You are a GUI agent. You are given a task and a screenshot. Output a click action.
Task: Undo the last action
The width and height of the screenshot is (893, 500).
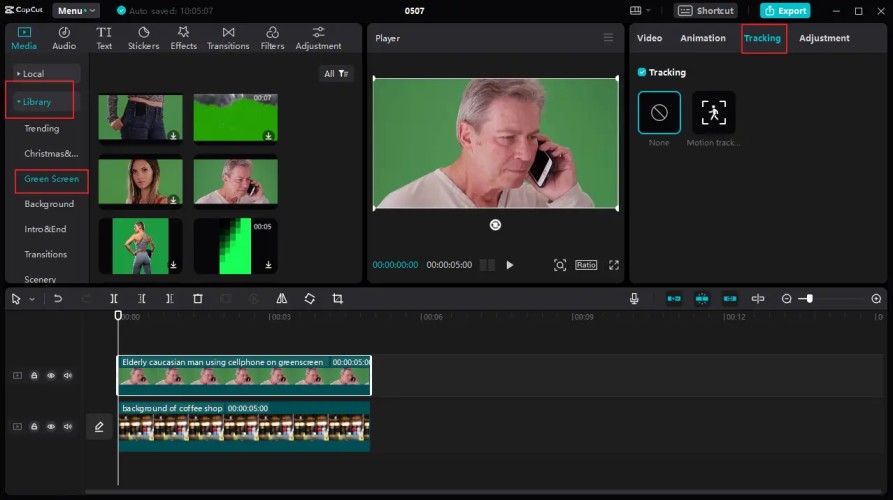(58, 298)
